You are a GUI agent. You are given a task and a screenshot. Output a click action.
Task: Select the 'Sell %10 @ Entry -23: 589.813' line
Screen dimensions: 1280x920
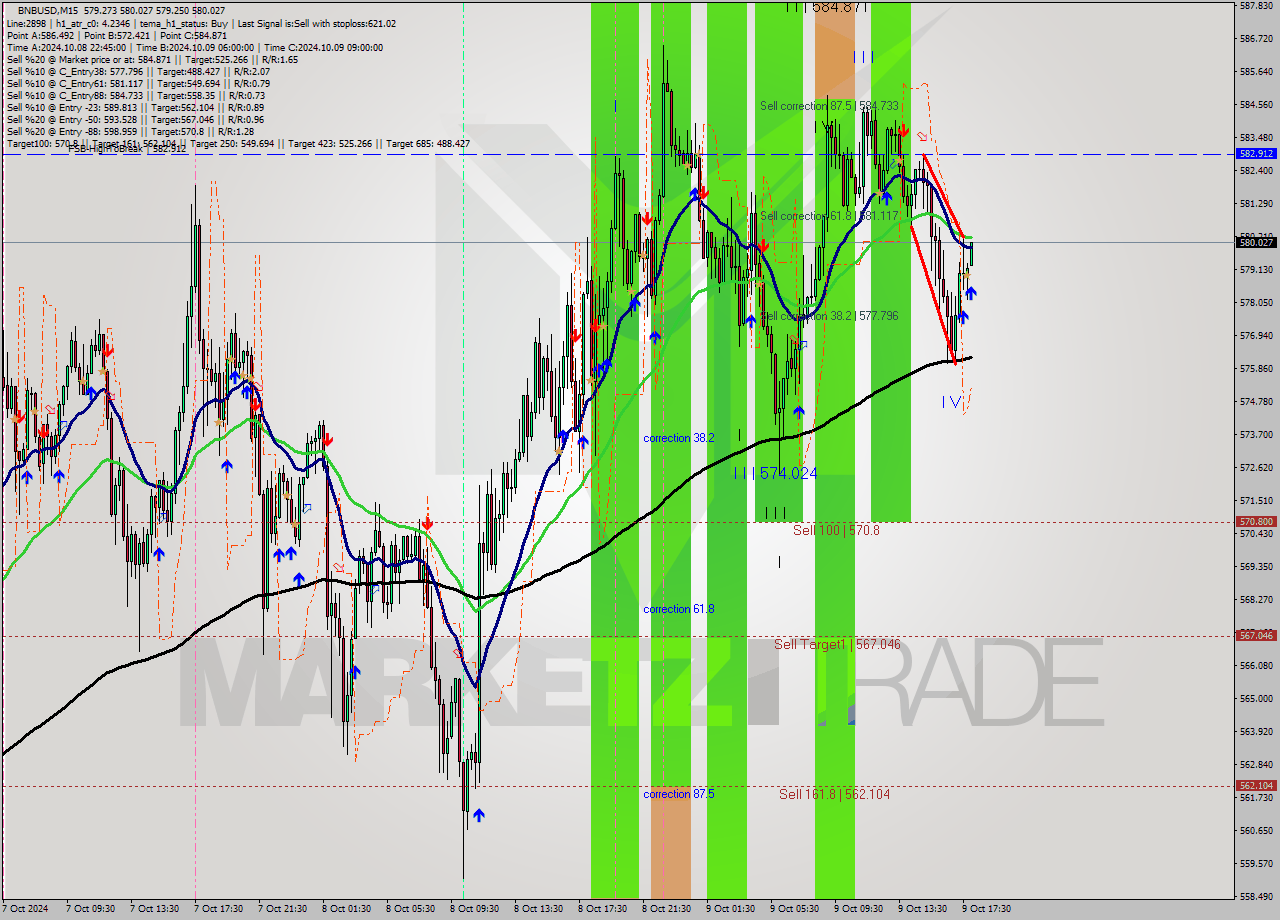[x=135, y=107]
